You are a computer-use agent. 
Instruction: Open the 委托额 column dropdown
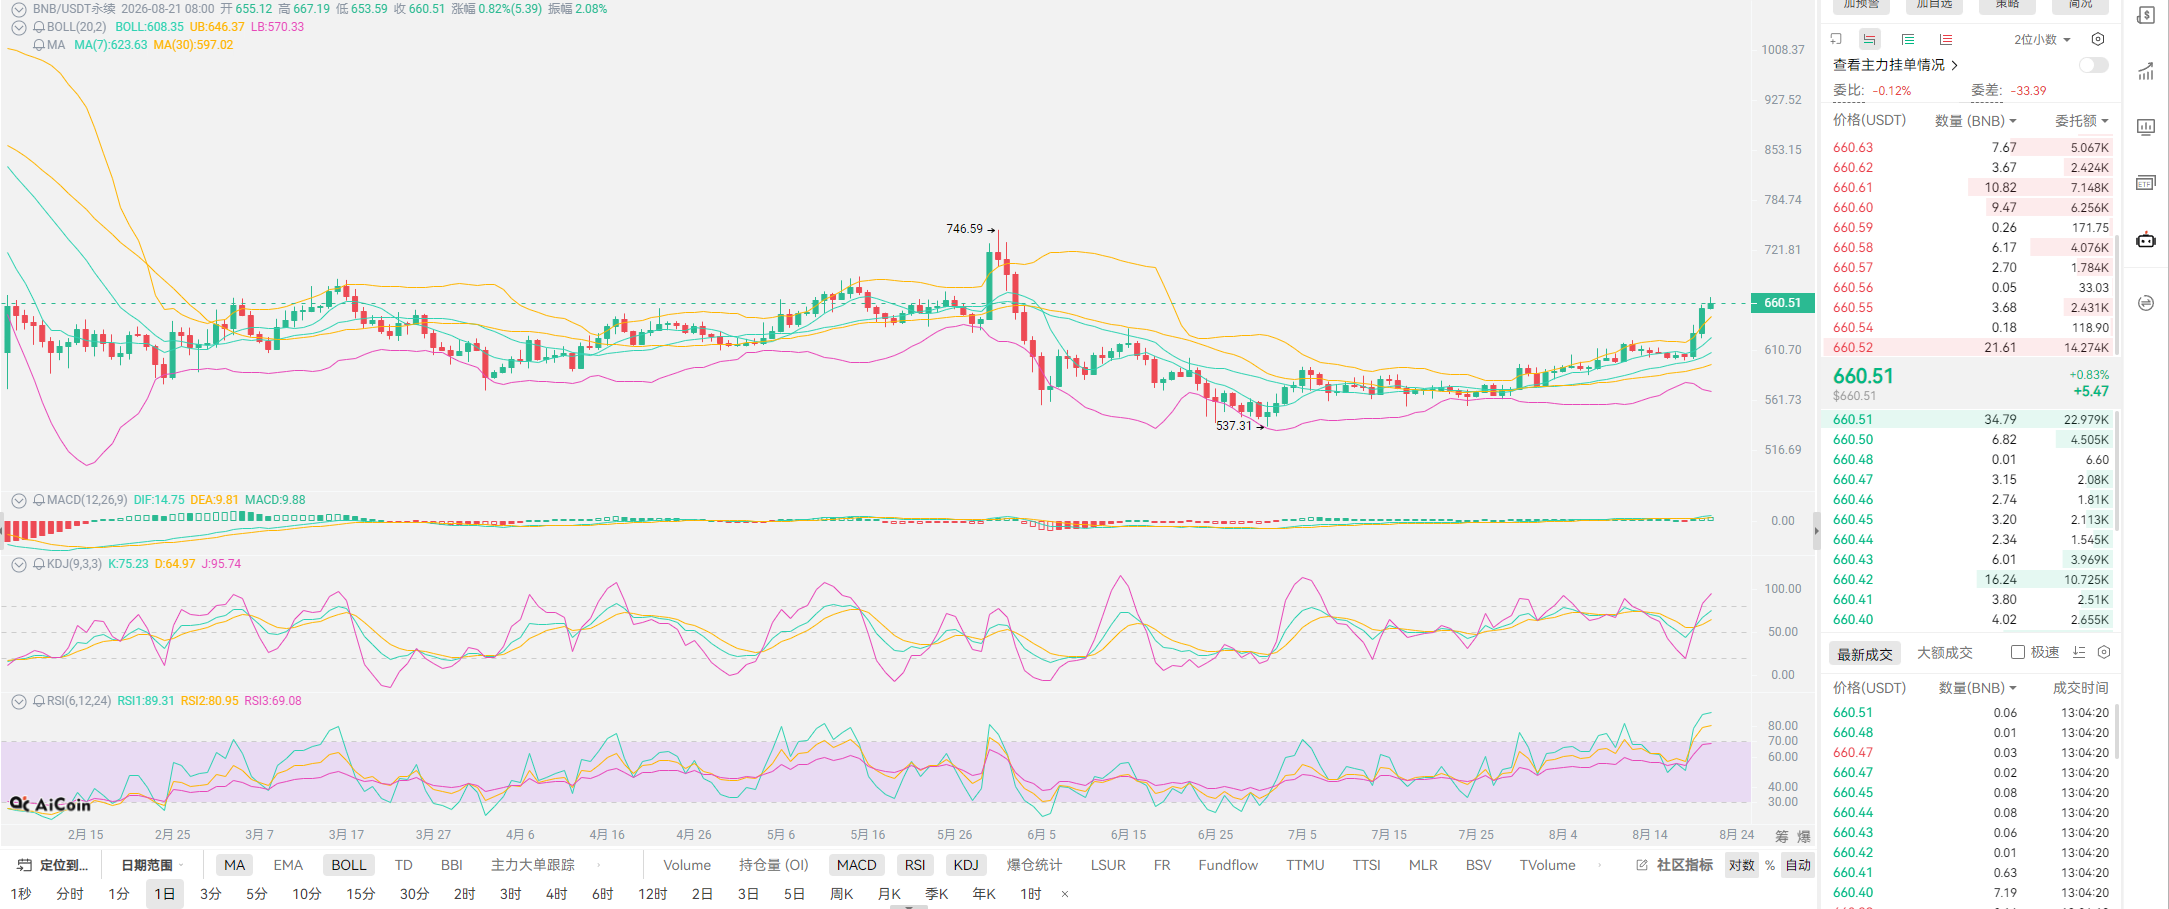2082,121
